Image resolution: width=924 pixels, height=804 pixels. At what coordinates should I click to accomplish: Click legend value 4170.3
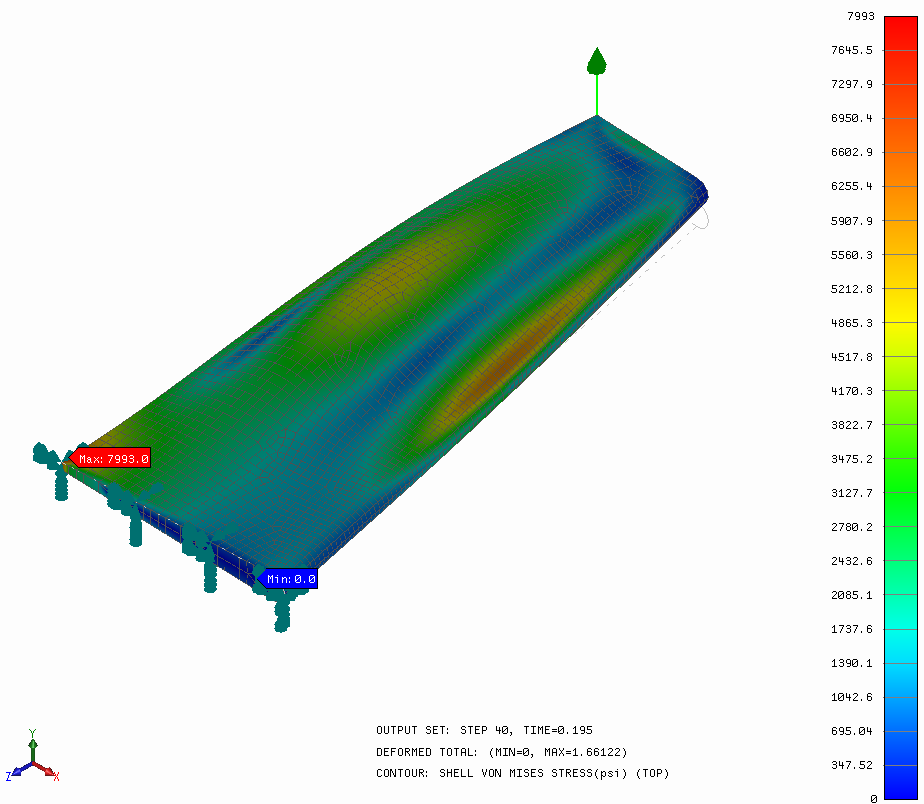(x=852, y=391)
